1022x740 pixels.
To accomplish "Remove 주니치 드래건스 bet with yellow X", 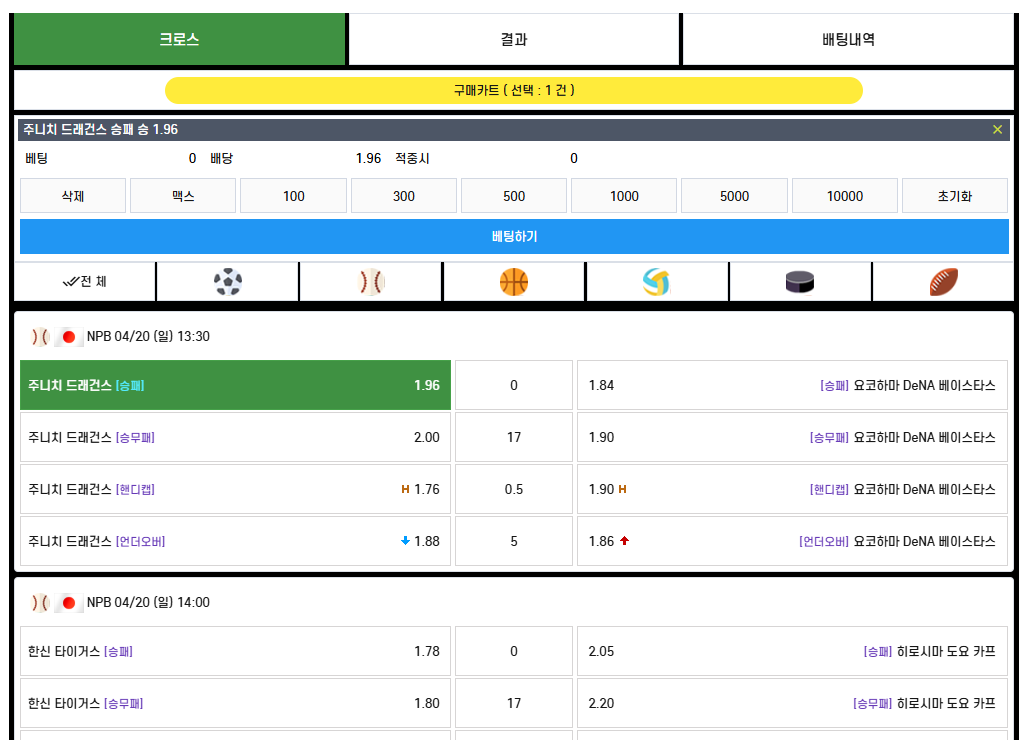I will coord(997,129).
